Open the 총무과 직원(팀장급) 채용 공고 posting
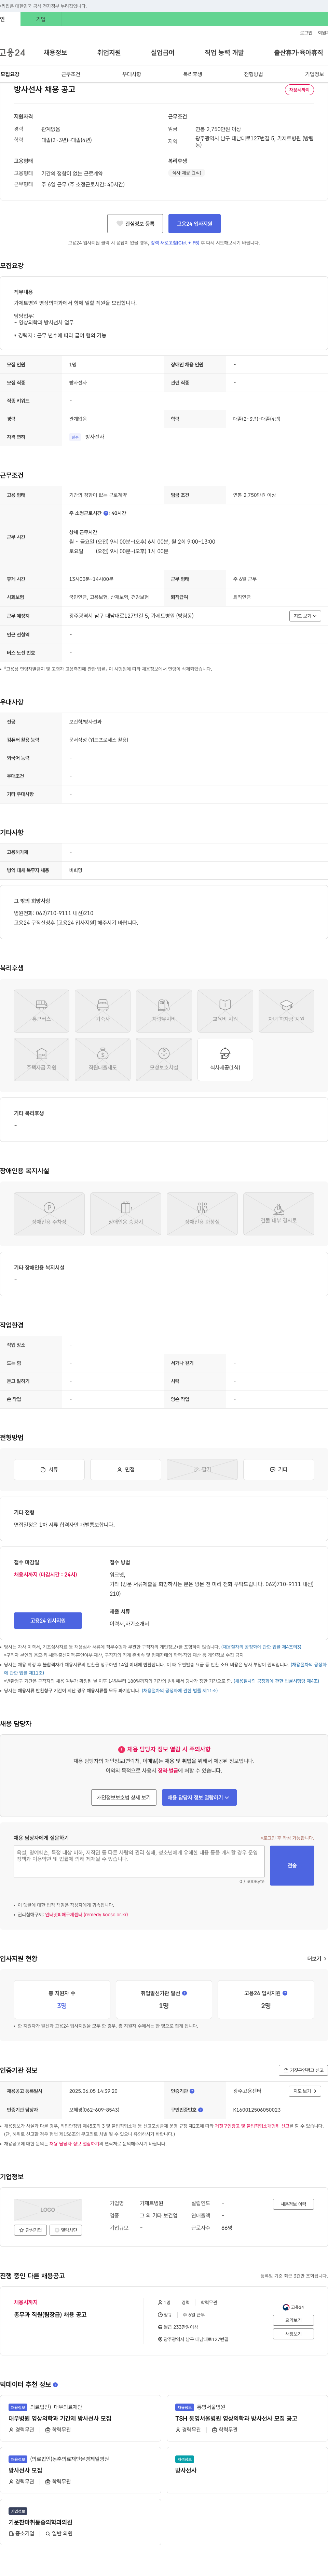The image size is (328, 2576). tap(50, 2315)
